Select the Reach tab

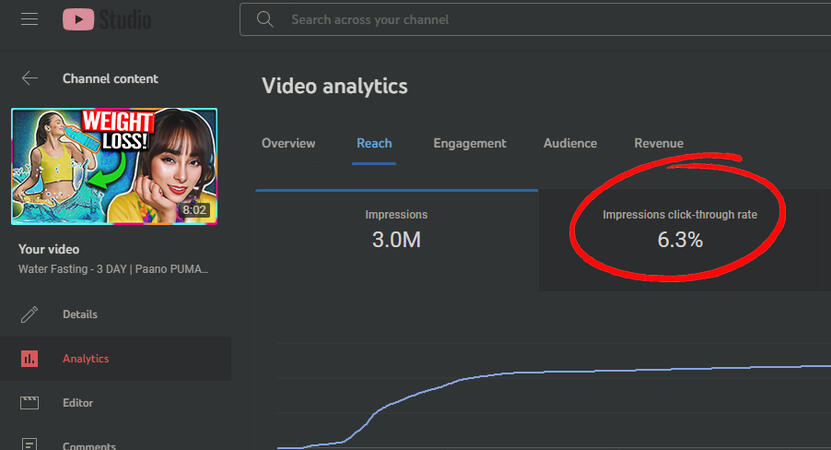374,143
